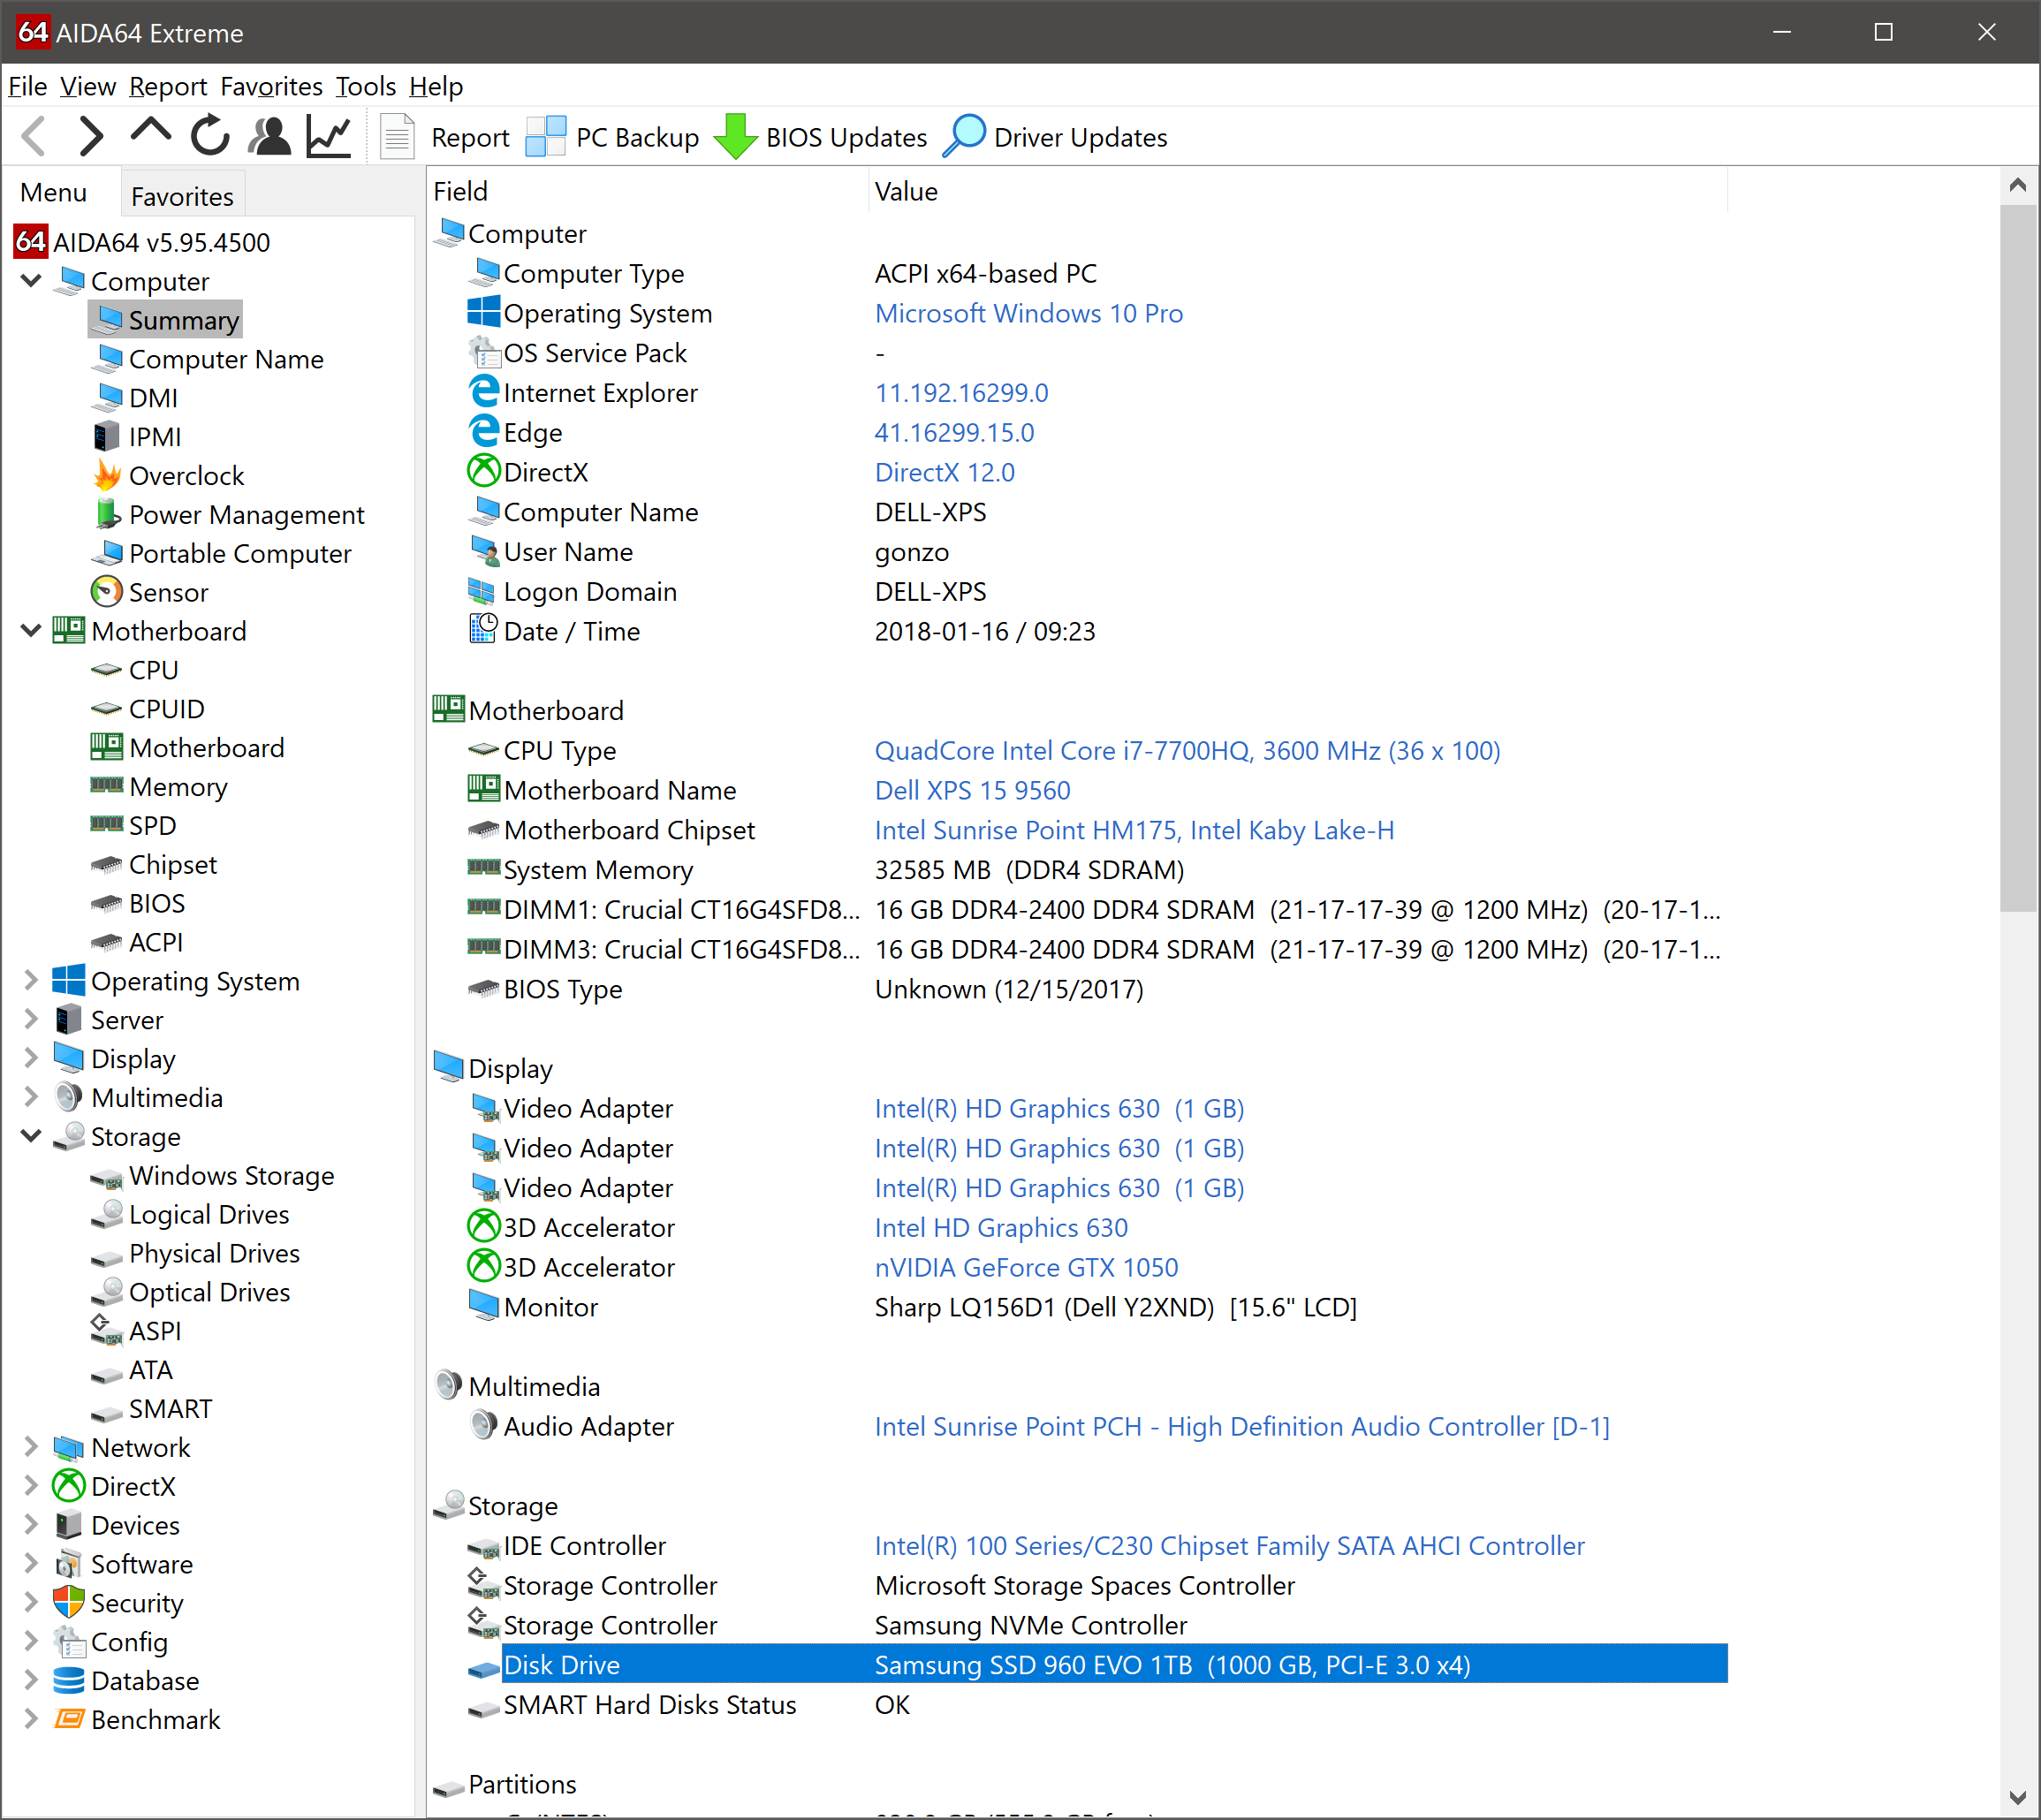Click the Forward navigation arrow

coord(91,136)
